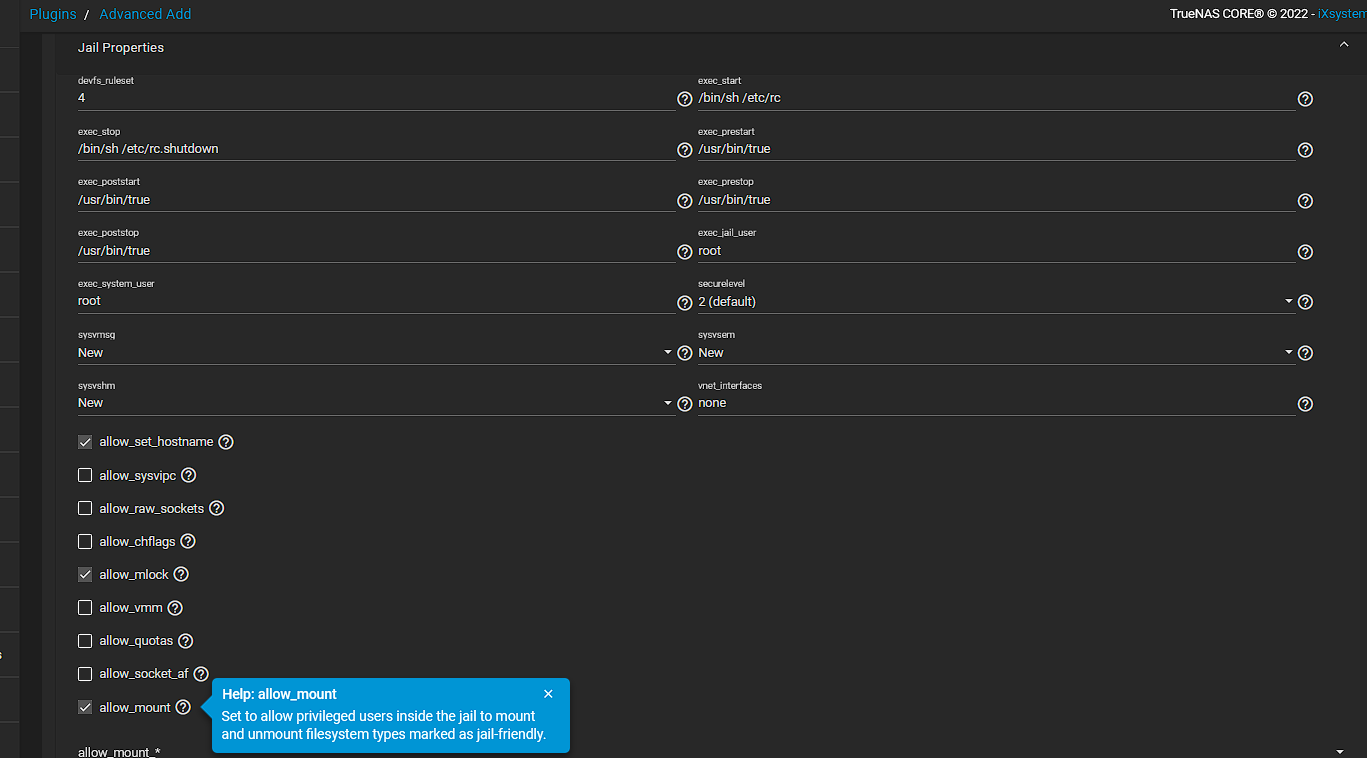
Task: Click help icon beside exec_poststart
Action: click(x=685, y=201)
